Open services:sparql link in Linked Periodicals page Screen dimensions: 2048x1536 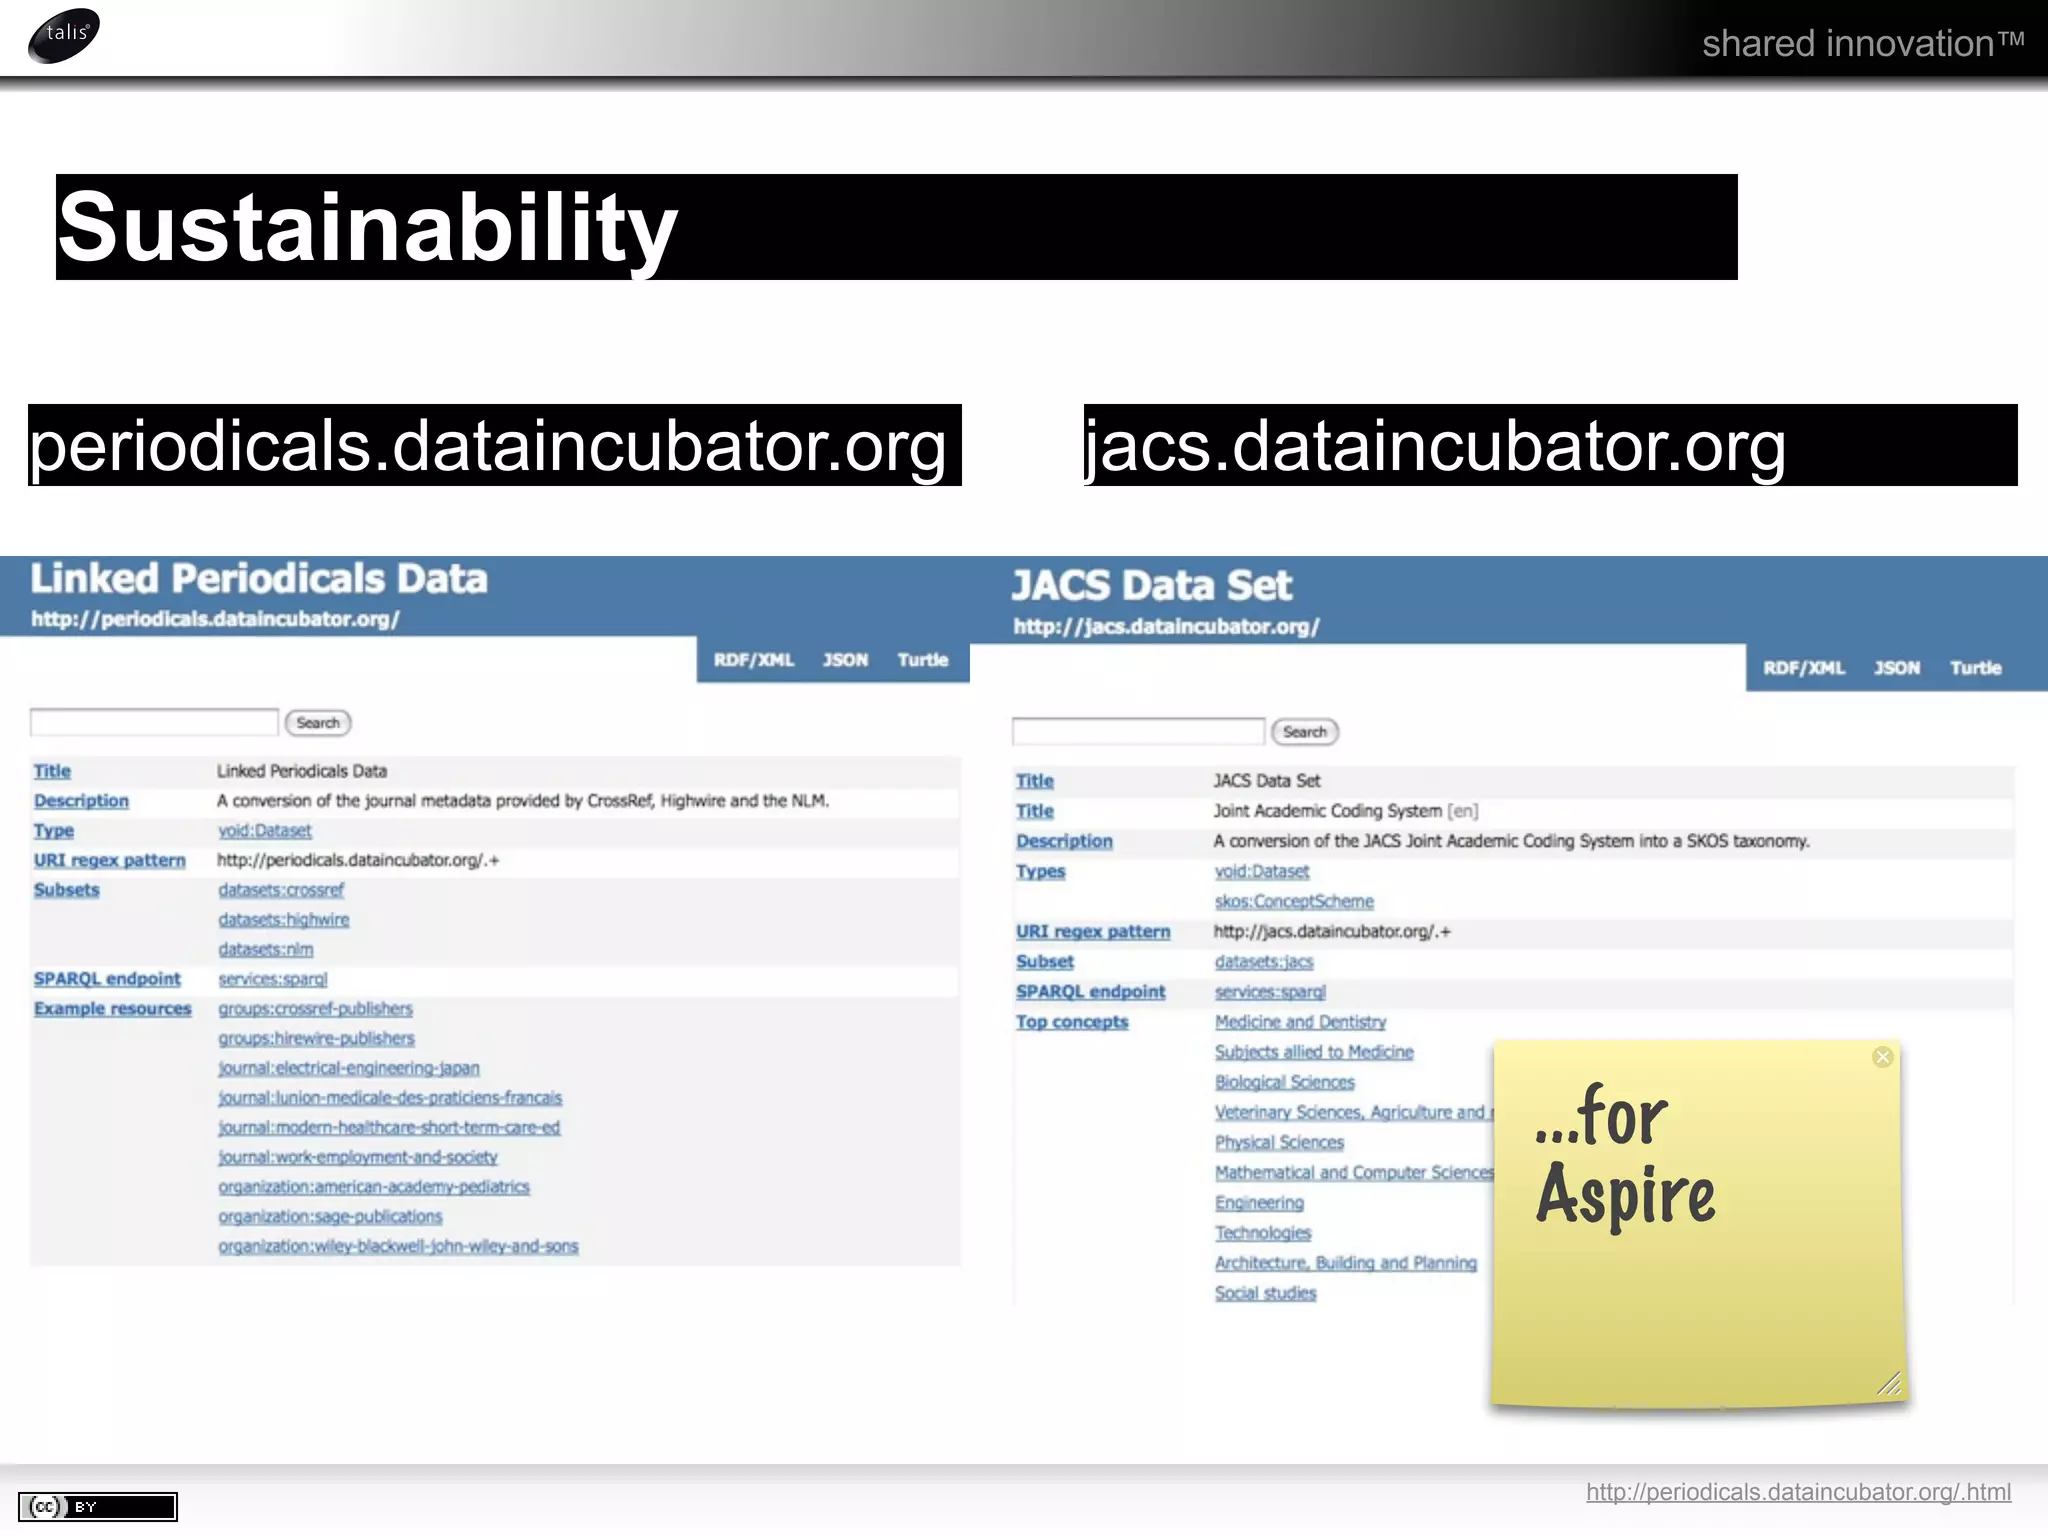(273, 979)
